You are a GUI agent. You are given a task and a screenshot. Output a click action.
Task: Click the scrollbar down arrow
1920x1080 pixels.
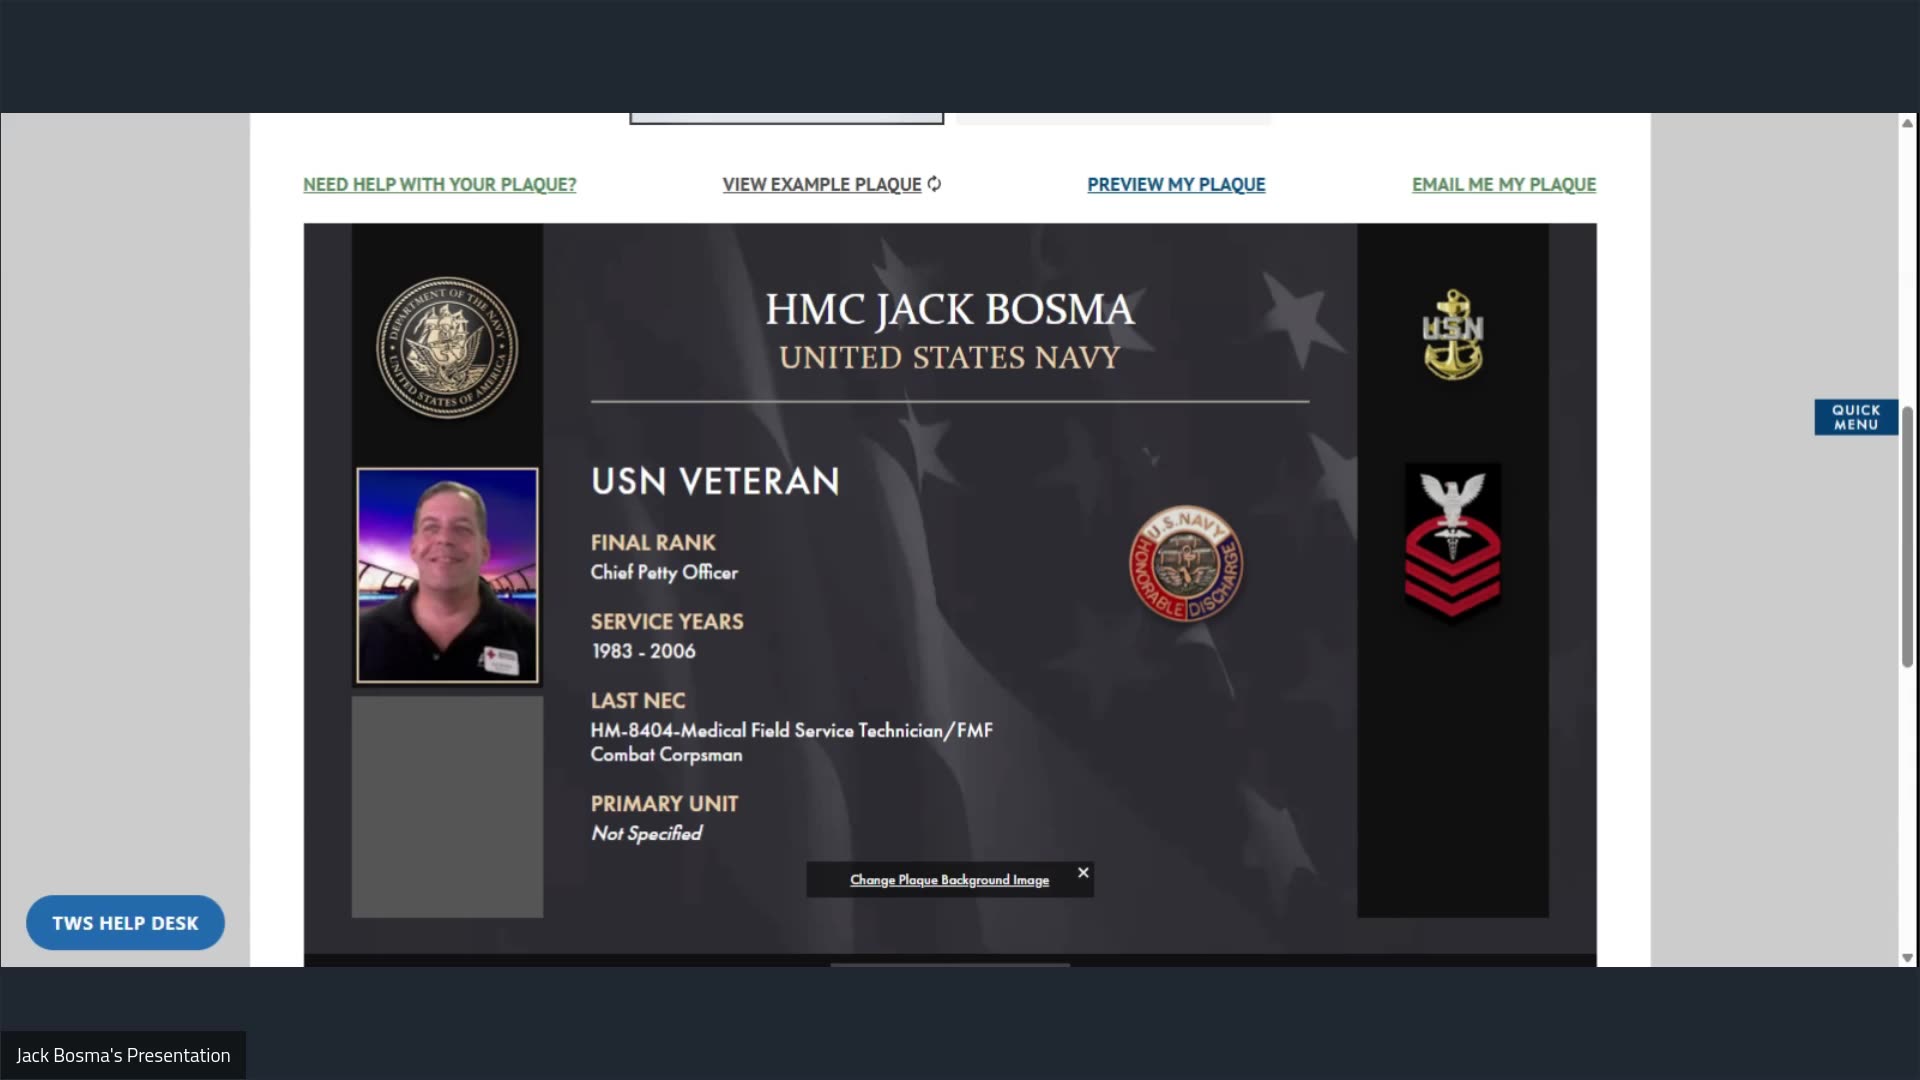pos(1907,958)
